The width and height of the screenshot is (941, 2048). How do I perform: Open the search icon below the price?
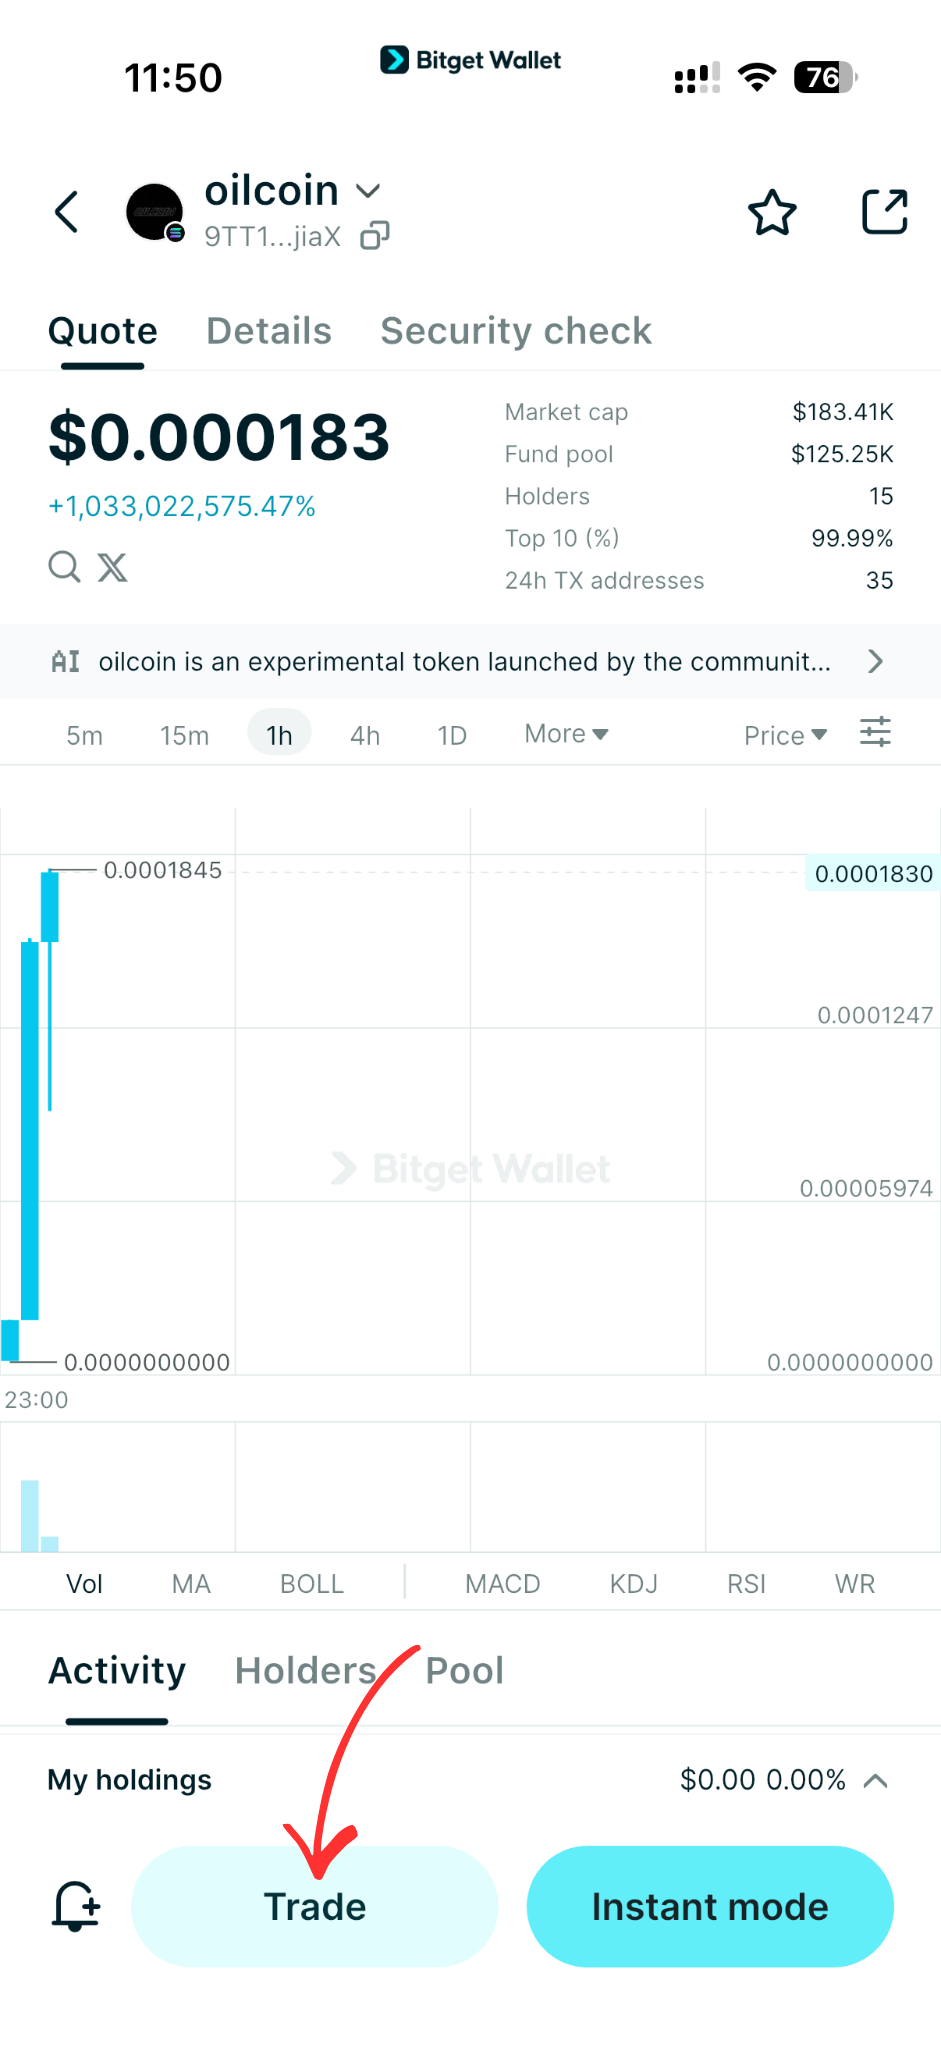pos(63,567)
